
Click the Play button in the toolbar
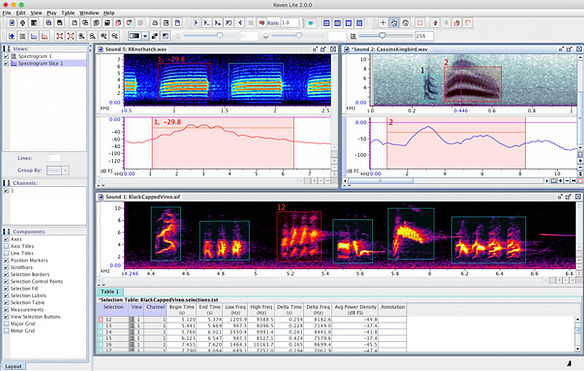click(x=196, y=23)
